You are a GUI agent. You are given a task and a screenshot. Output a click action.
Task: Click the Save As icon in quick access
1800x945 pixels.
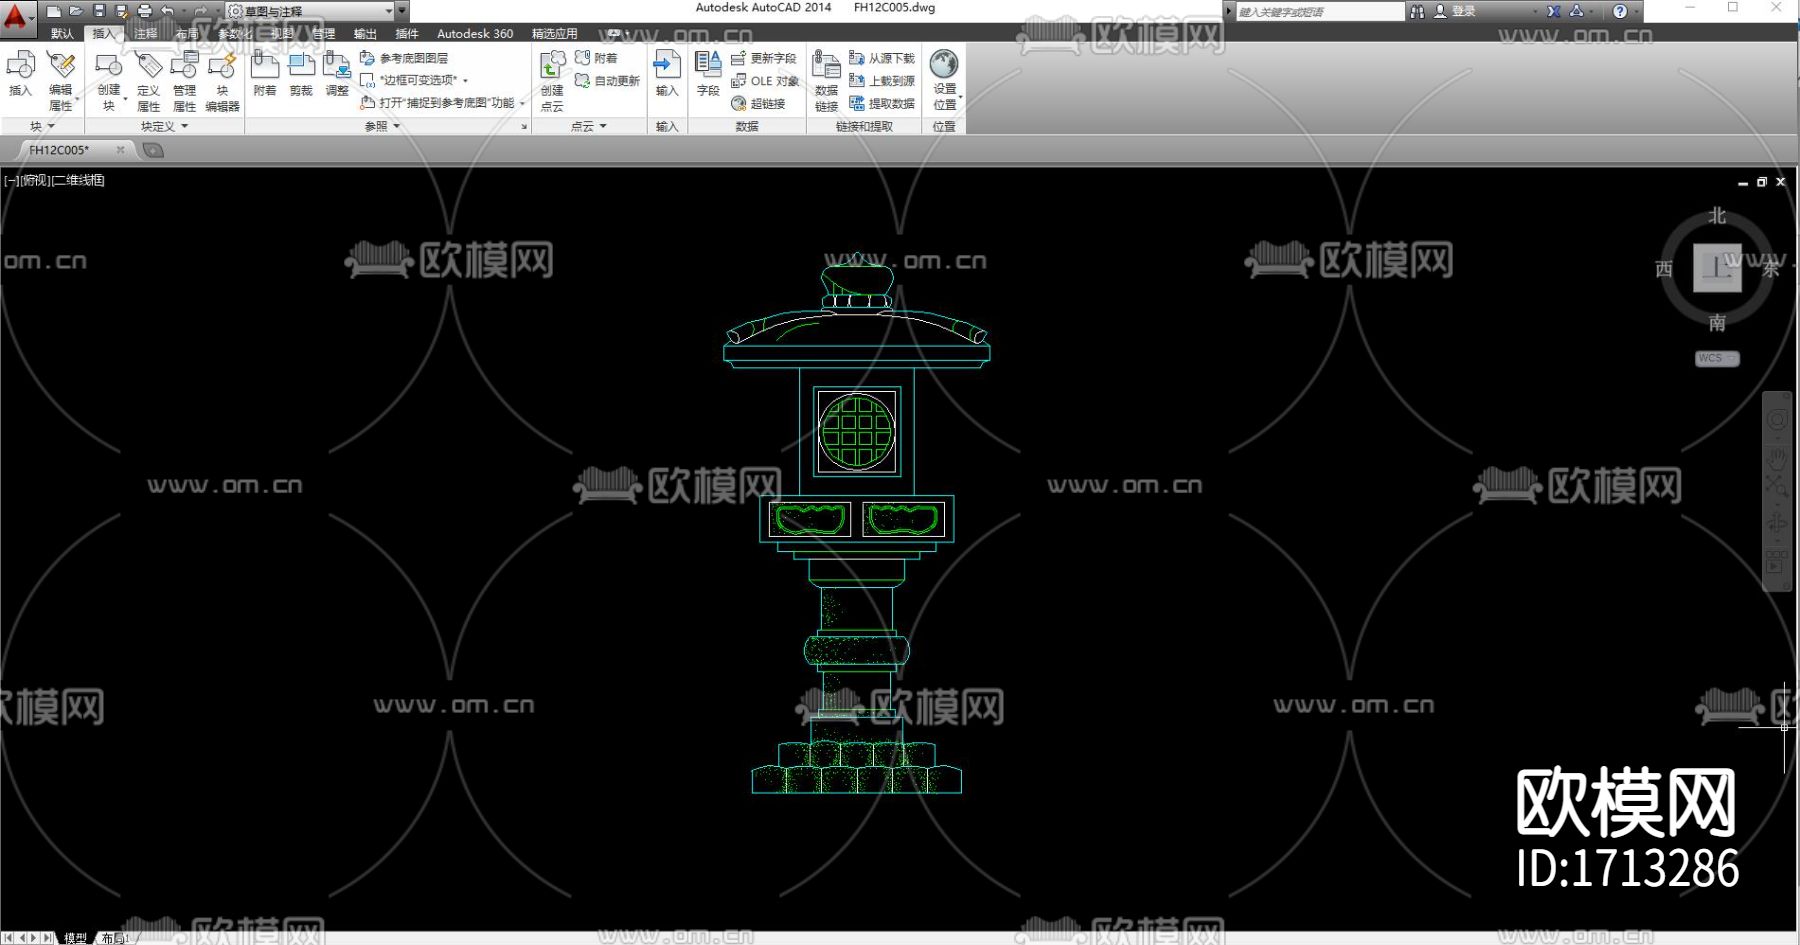pyautogui.click(x=121, y=11)
